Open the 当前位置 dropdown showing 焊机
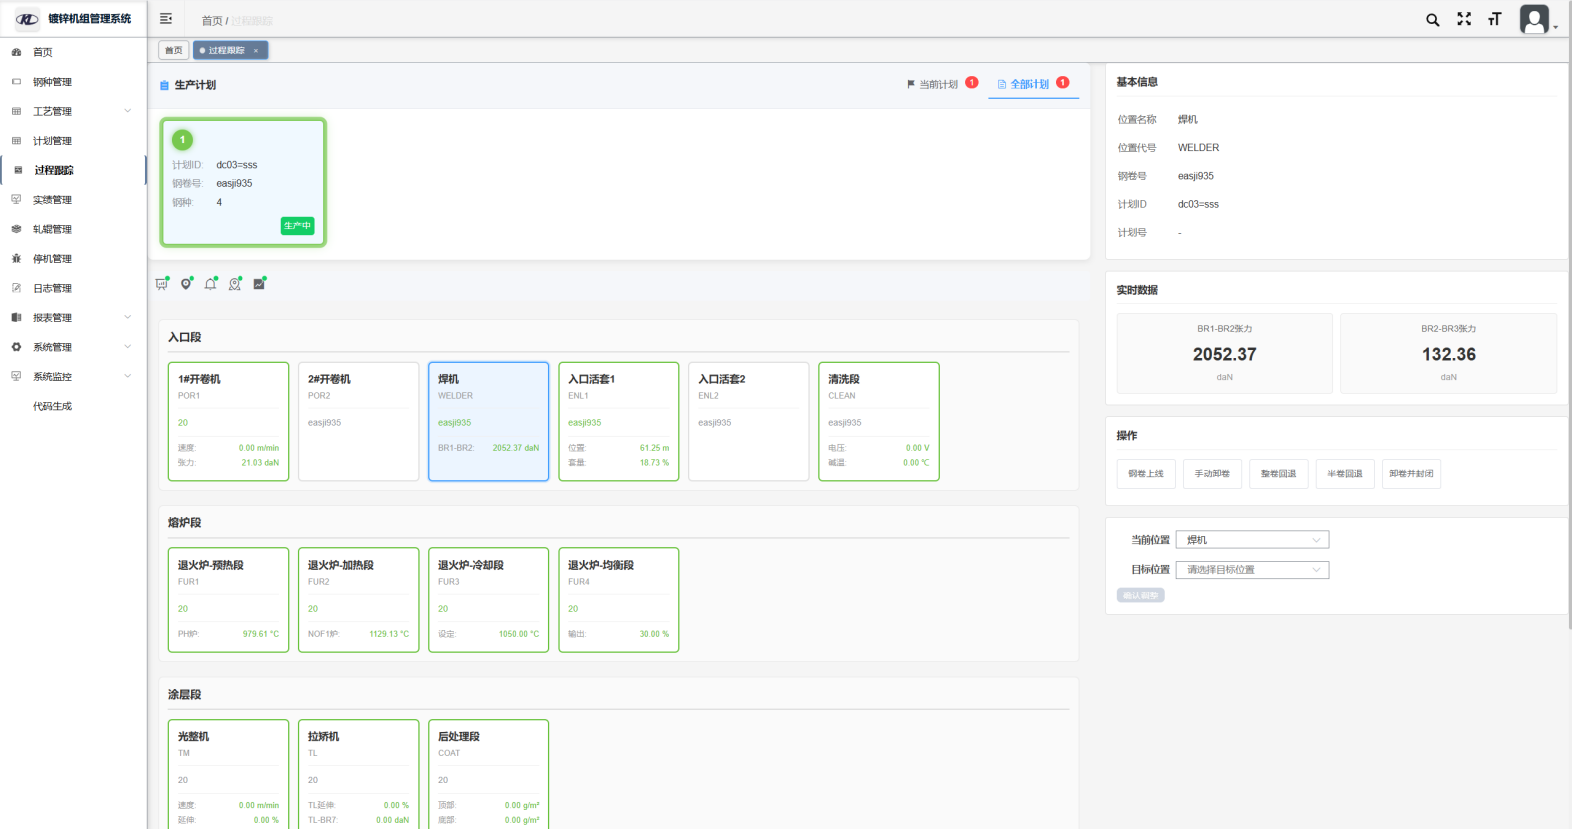 pyautogui.click(x=1252, y=540)
